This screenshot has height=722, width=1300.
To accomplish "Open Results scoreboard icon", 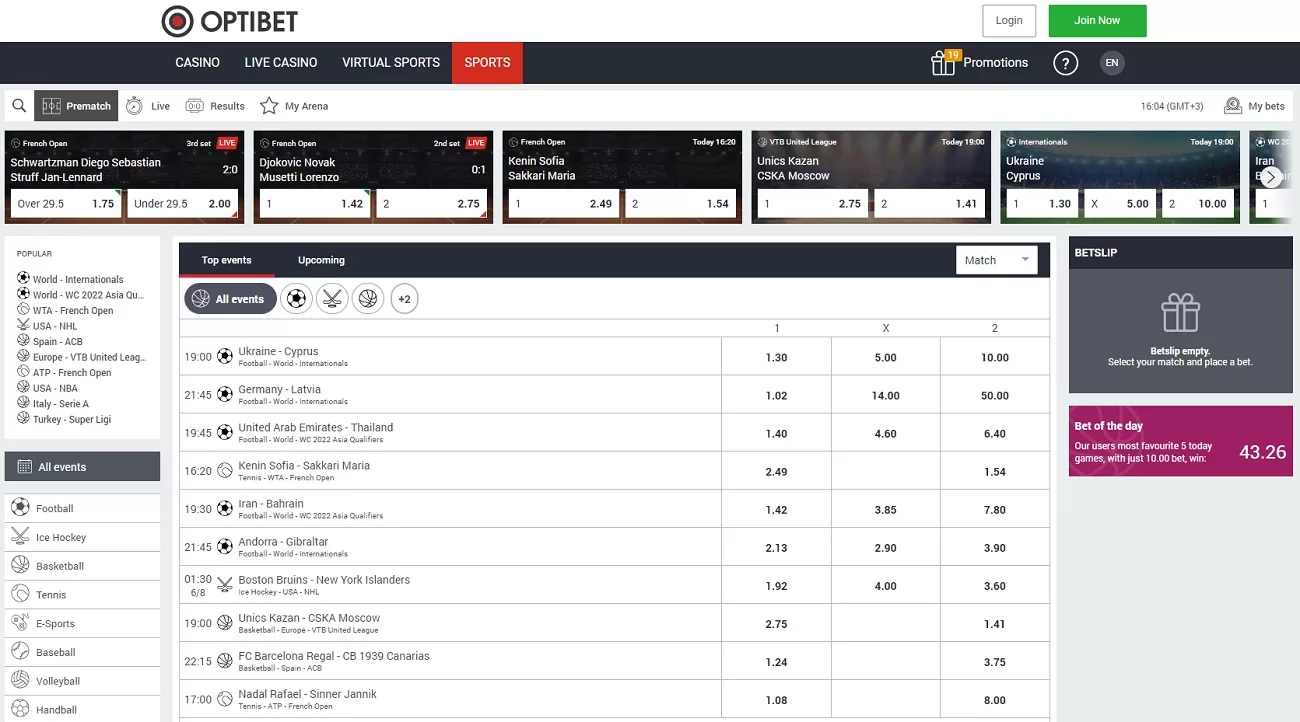I will tap(194, 105).
